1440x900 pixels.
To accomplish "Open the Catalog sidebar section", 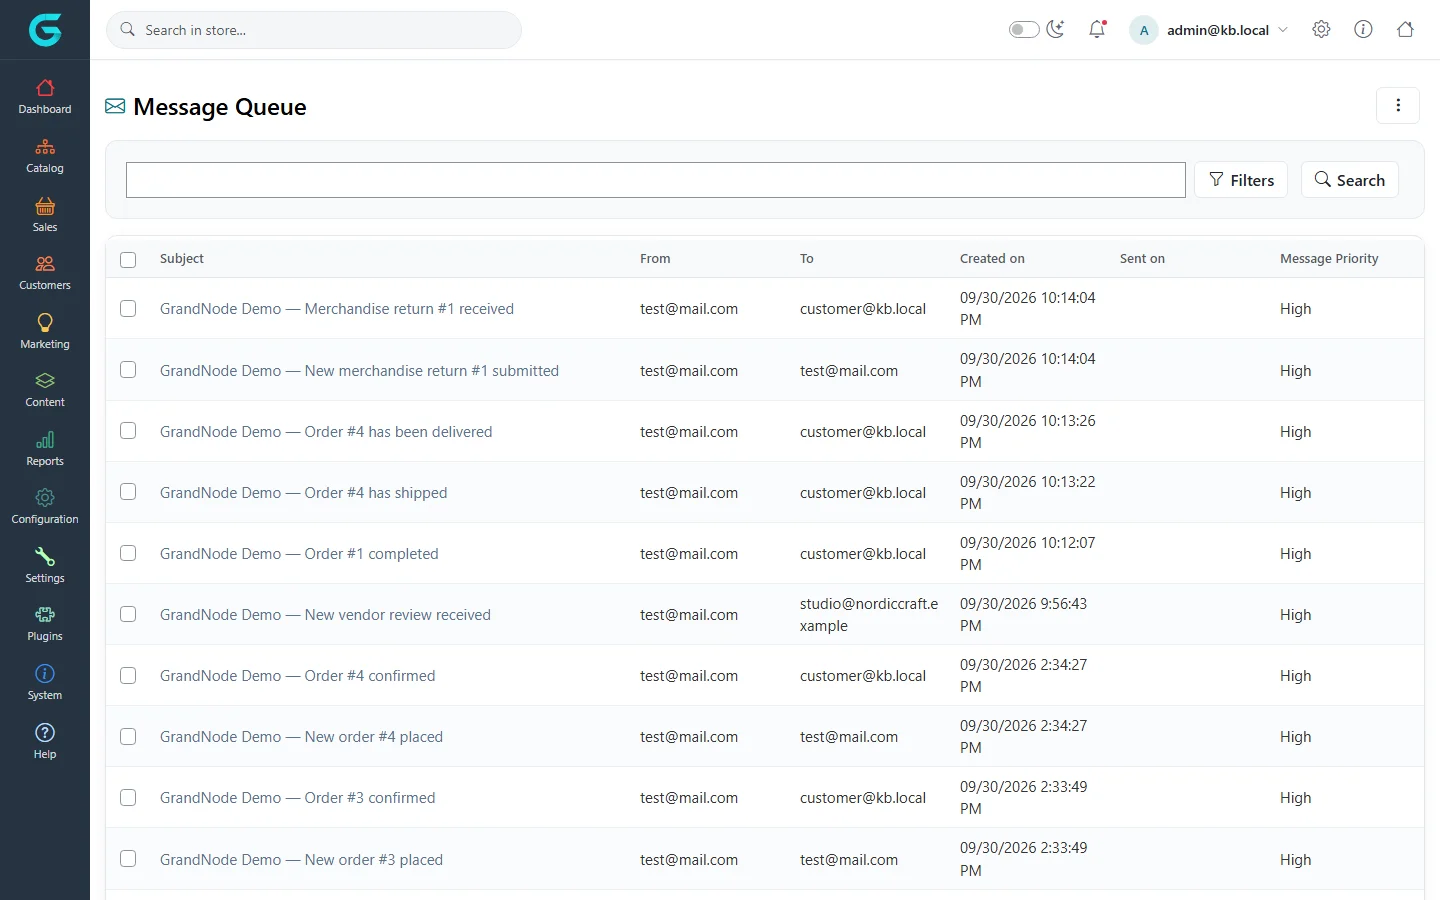I will point(45,156).
